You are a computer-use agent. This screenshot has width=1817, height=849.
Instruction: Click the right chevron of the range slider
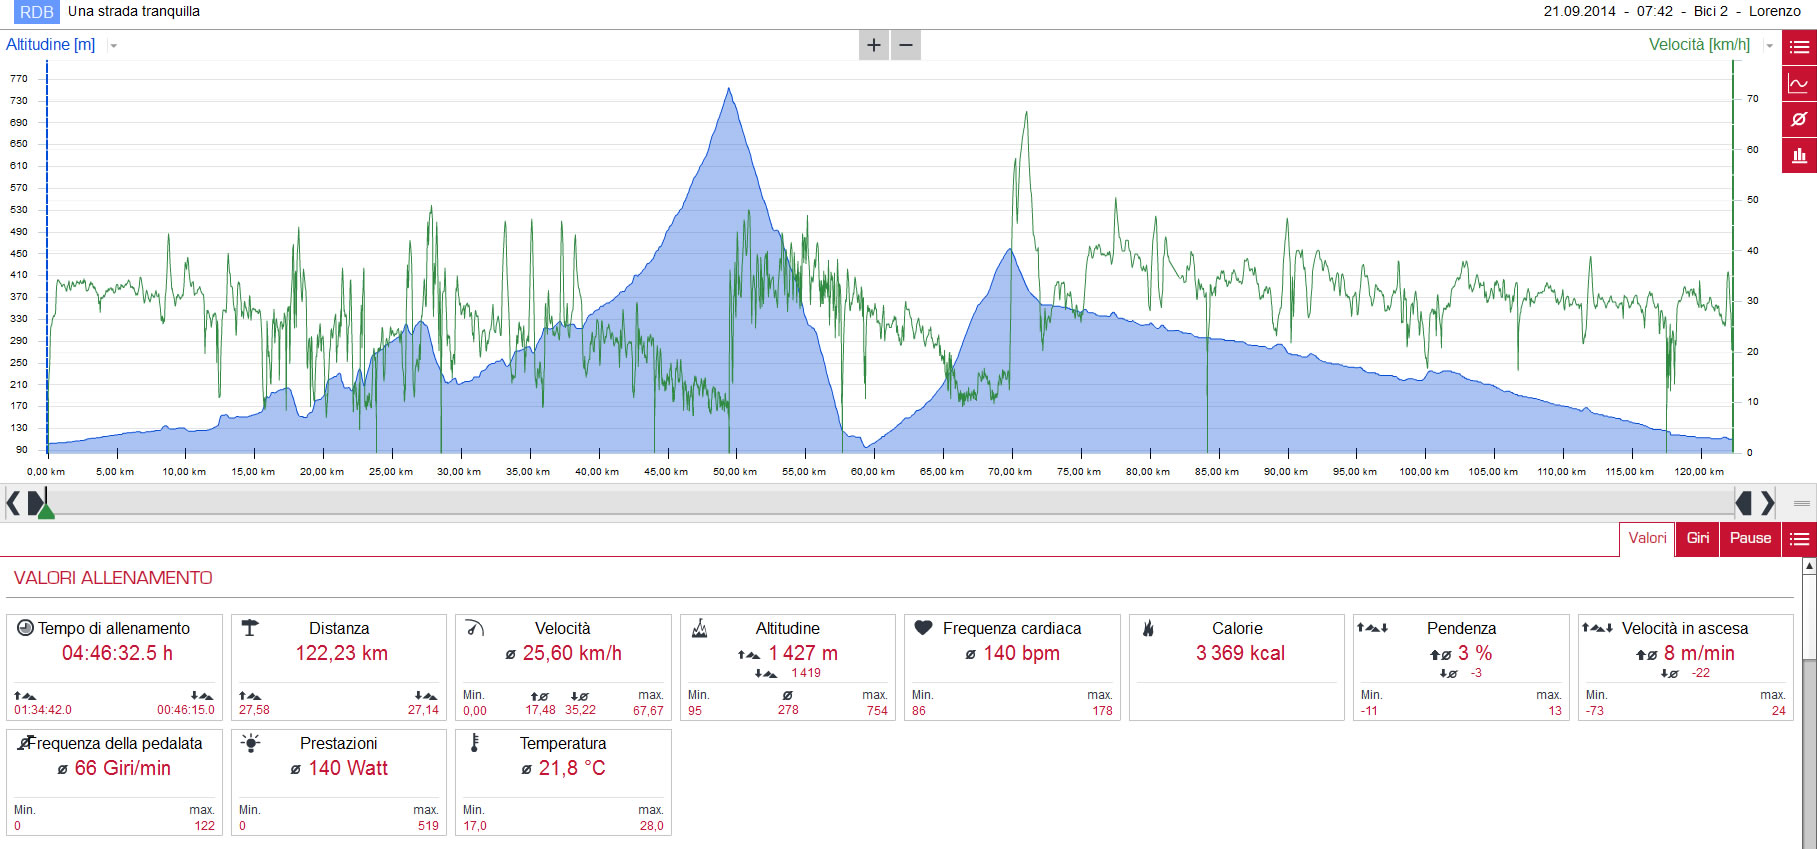[1768, 503]
